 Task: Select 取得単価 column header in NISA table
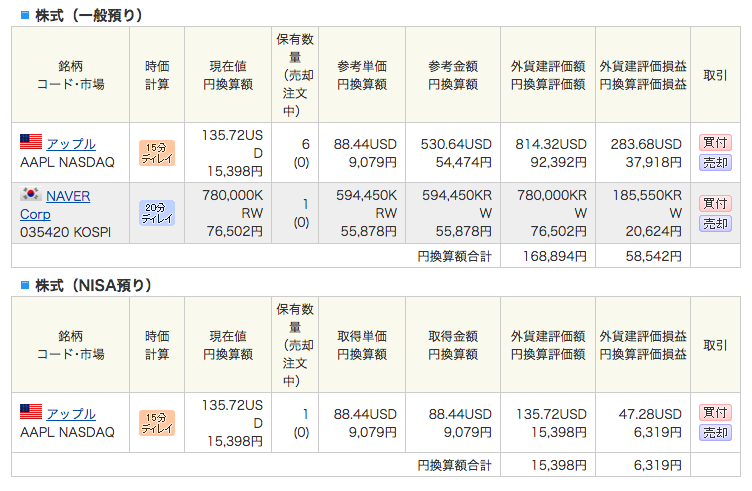click(x=362, y=336)
